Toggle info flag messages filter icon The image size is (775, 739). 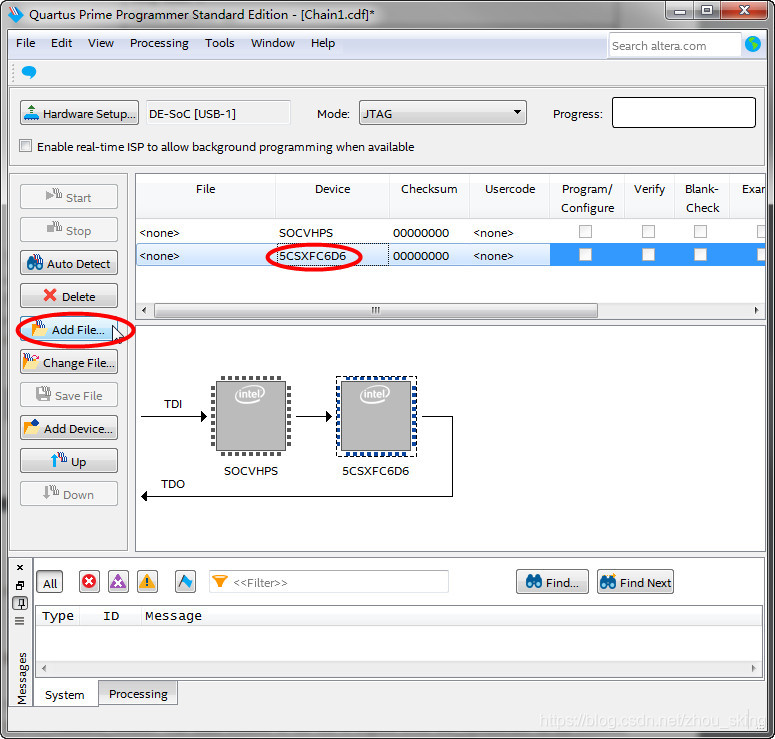tap(185, 582)
